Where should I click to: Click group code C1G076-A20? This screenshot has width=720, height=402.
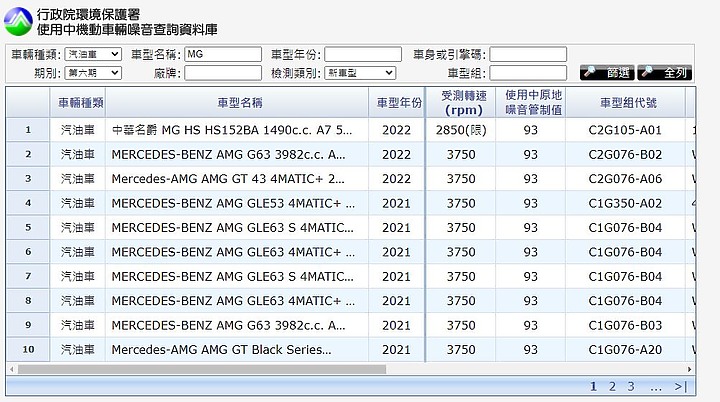click(625, 350)
